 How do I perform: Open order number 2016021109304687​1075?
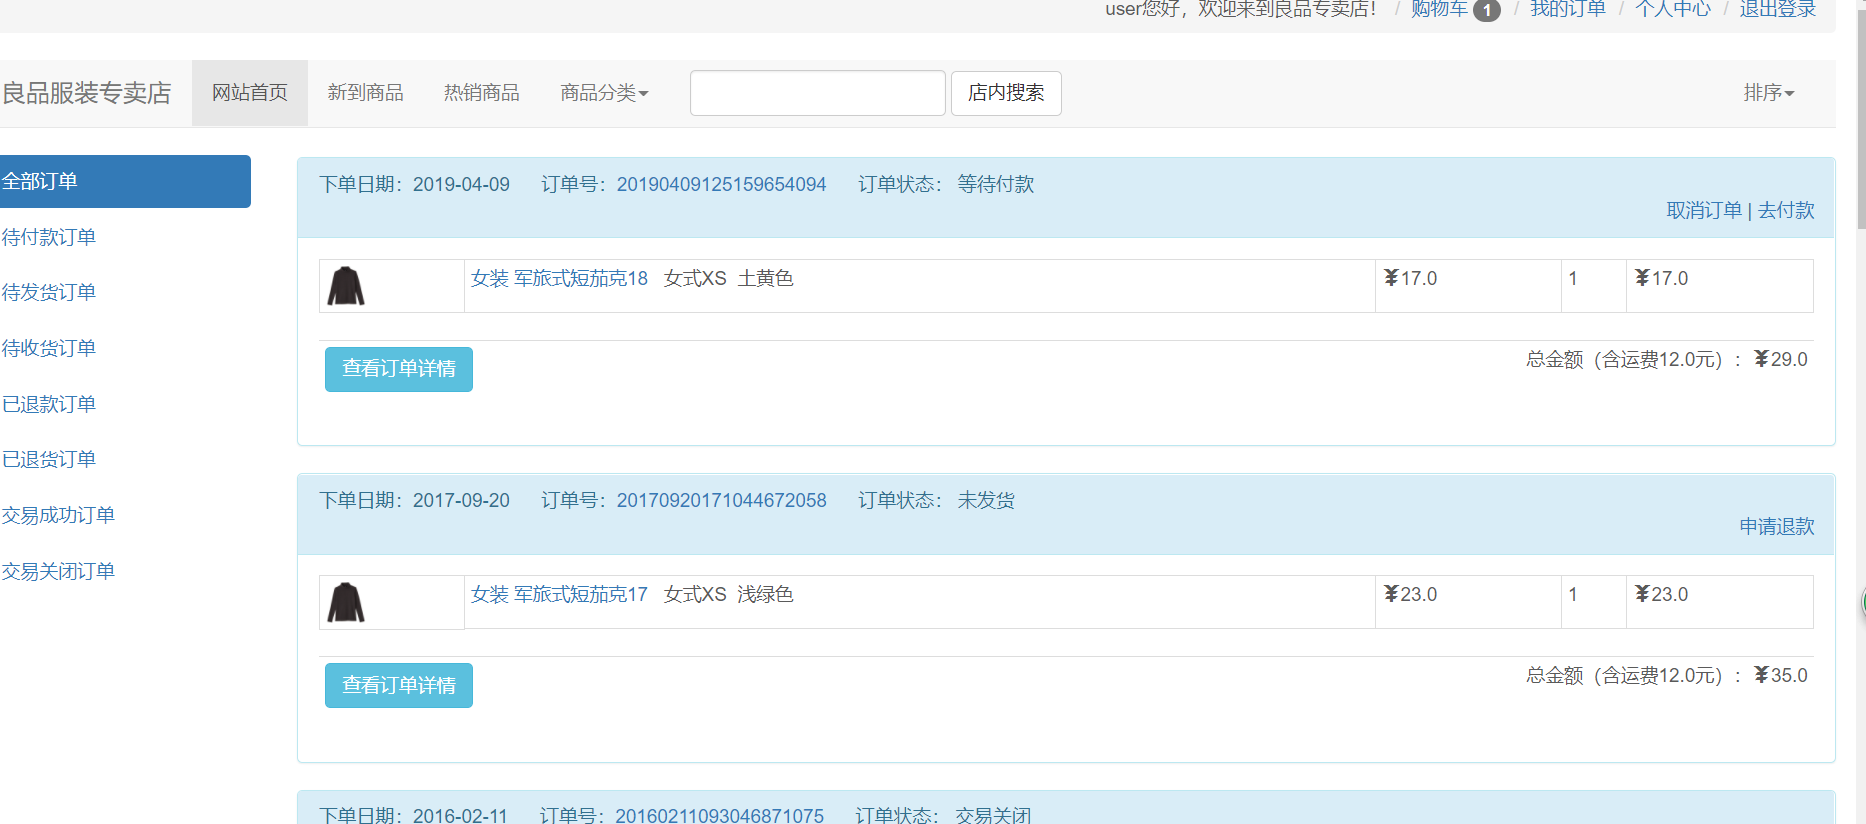[719, 815]
